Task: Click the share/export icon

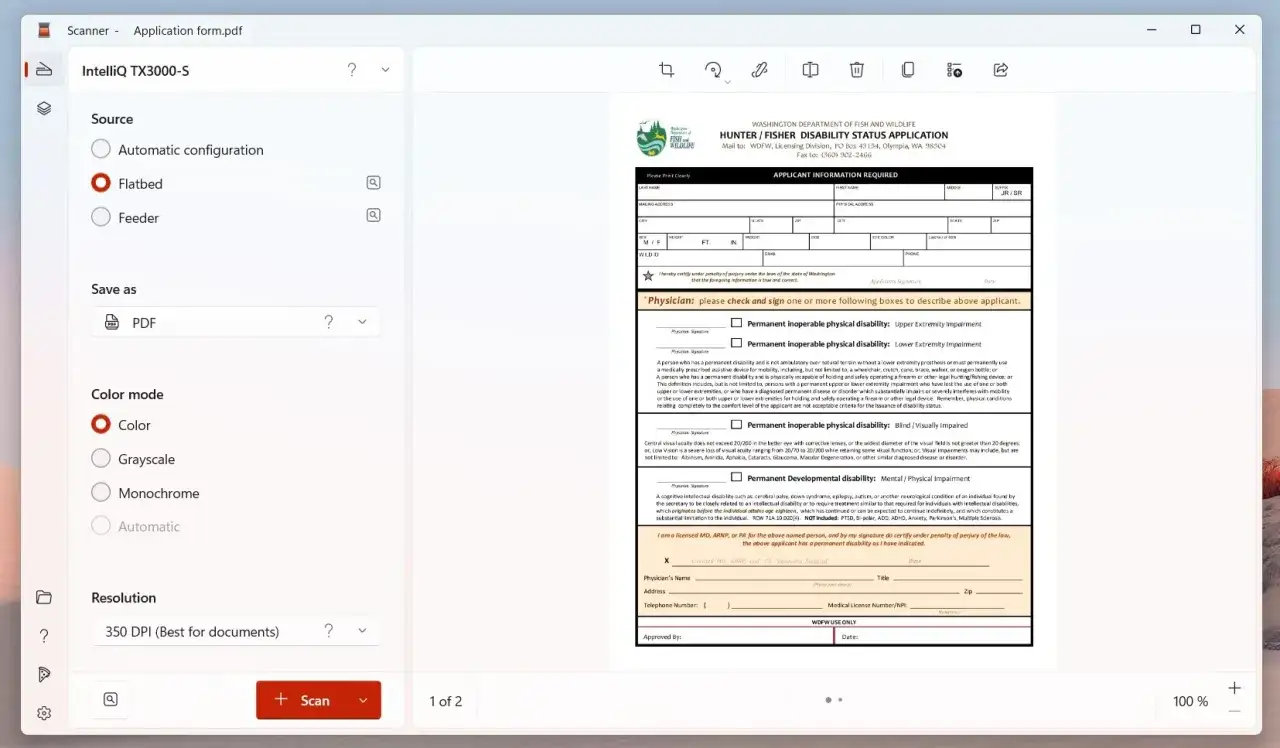Action: (1001, 70)
